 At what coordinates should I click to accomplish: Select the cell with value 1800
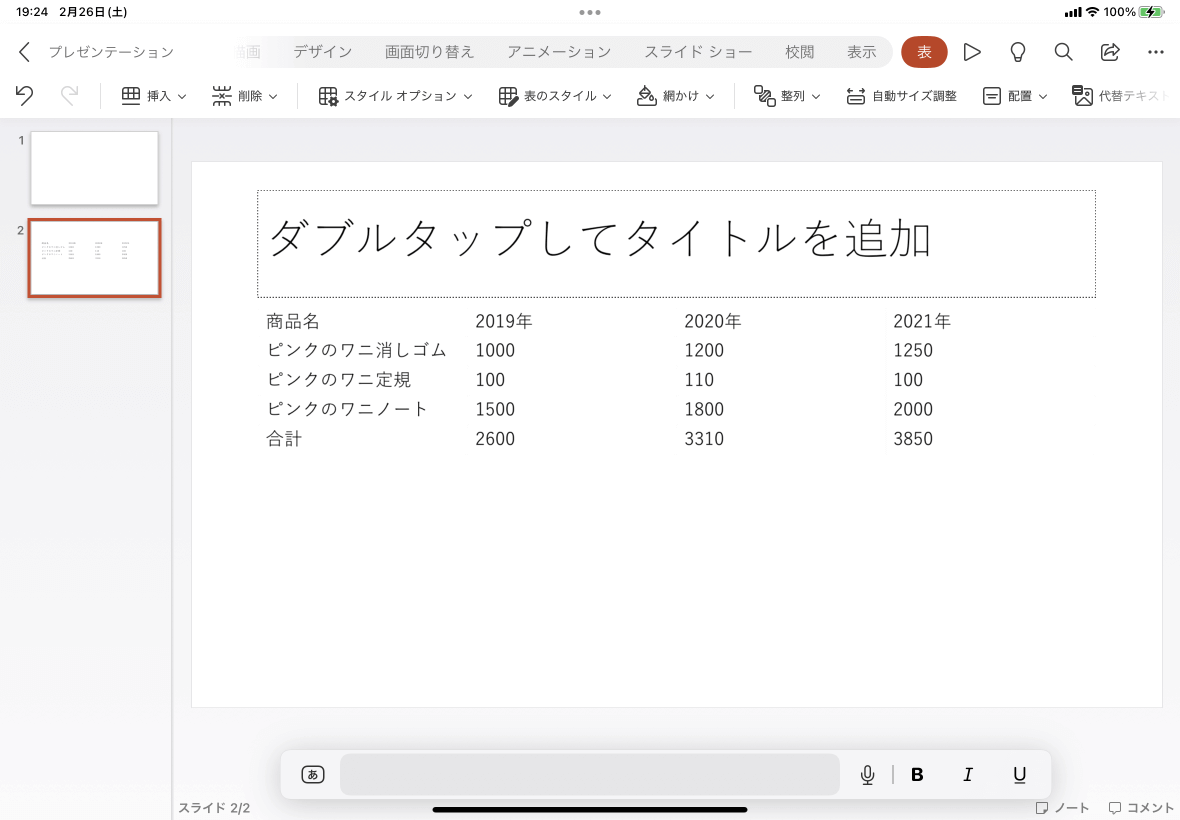point(704,409)
